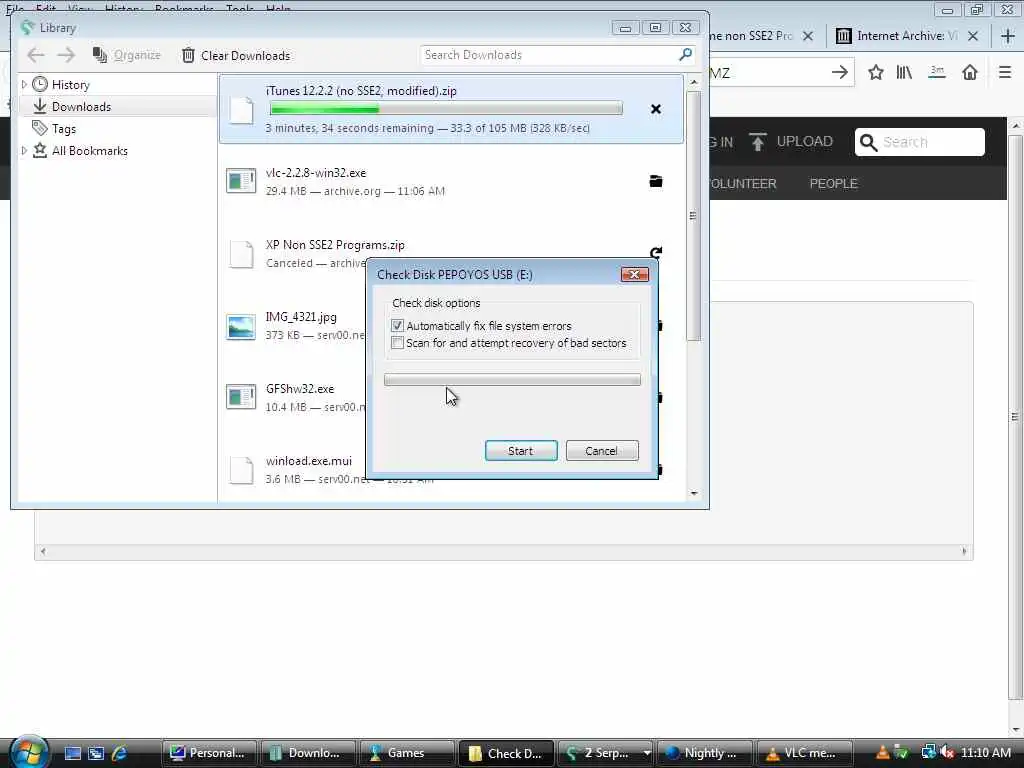Screen dimensions: 1024x768
Task: Click Start in Check Disk dialog
Action: [x=521, y=451]
